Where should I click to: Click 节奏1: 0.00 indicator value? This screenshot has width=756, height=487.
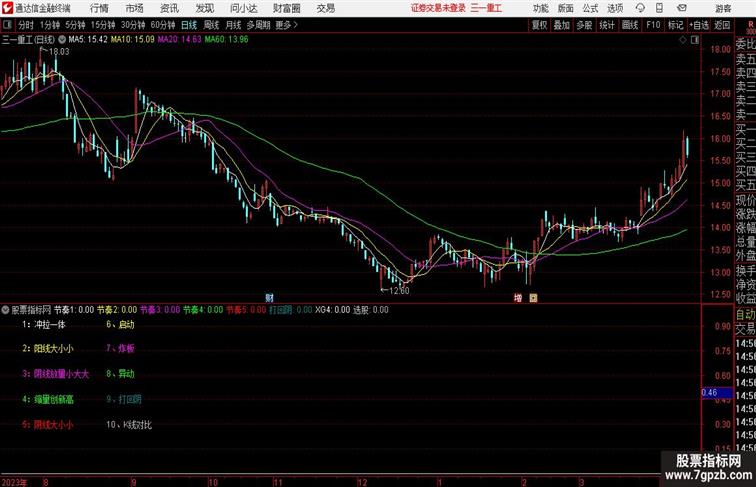[74, 310]
